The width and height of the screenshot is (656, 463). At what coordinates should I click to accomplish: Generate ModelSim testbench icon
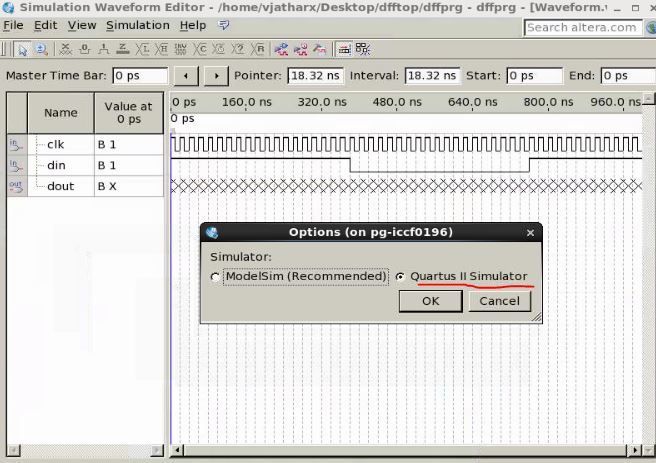tap(320, 50)
